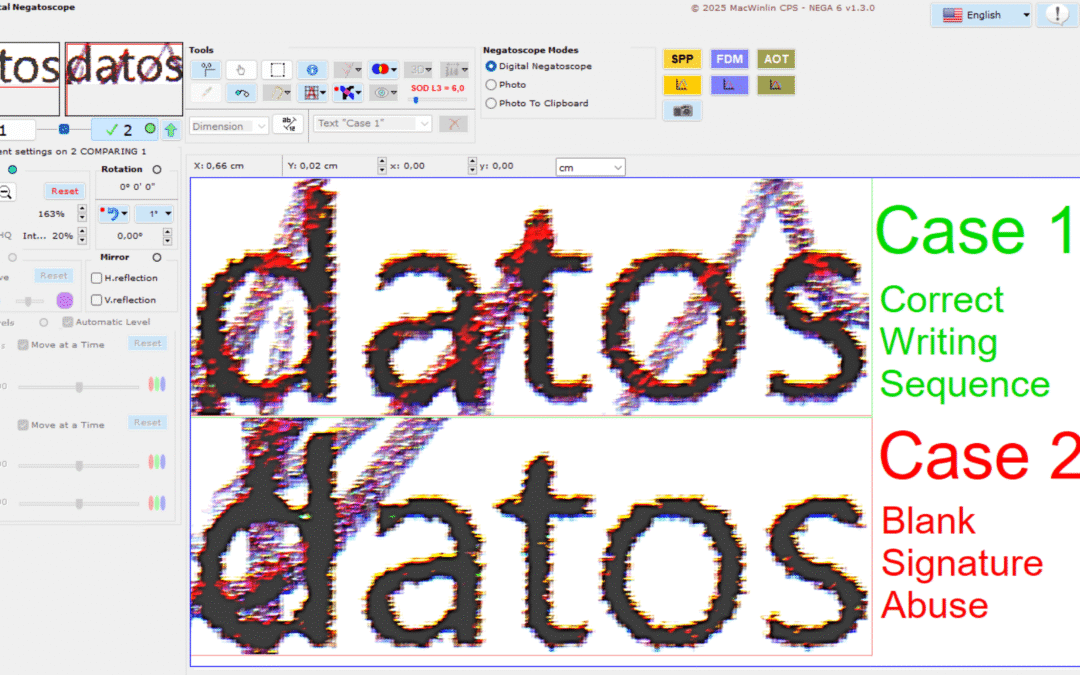Click the zoom out magnifier icon
Screen dimensions: 1080x675
[6, 192]
